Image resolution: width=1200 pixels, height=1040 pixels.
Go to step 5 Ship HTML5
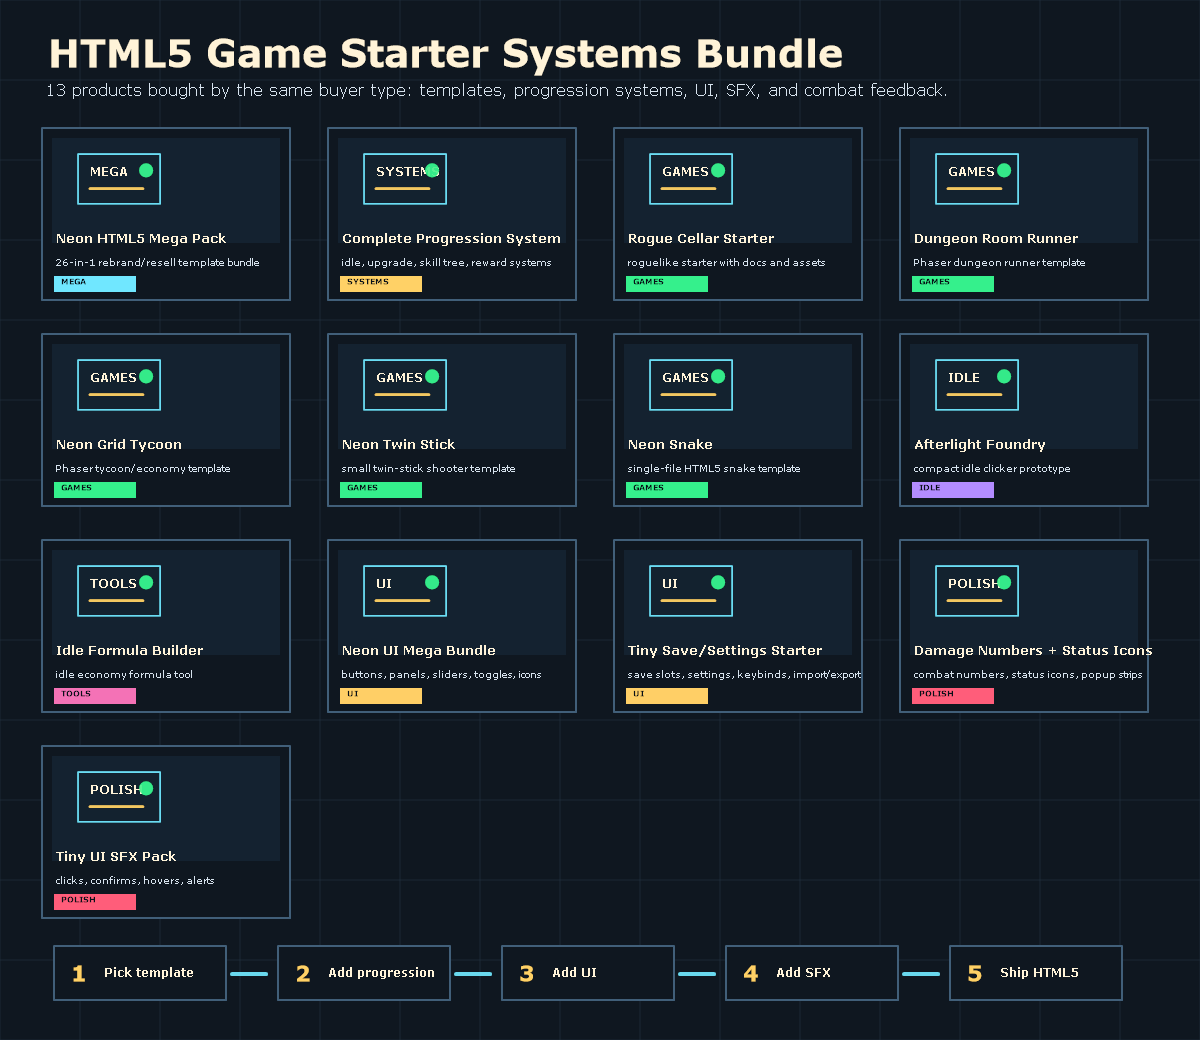1036,973
